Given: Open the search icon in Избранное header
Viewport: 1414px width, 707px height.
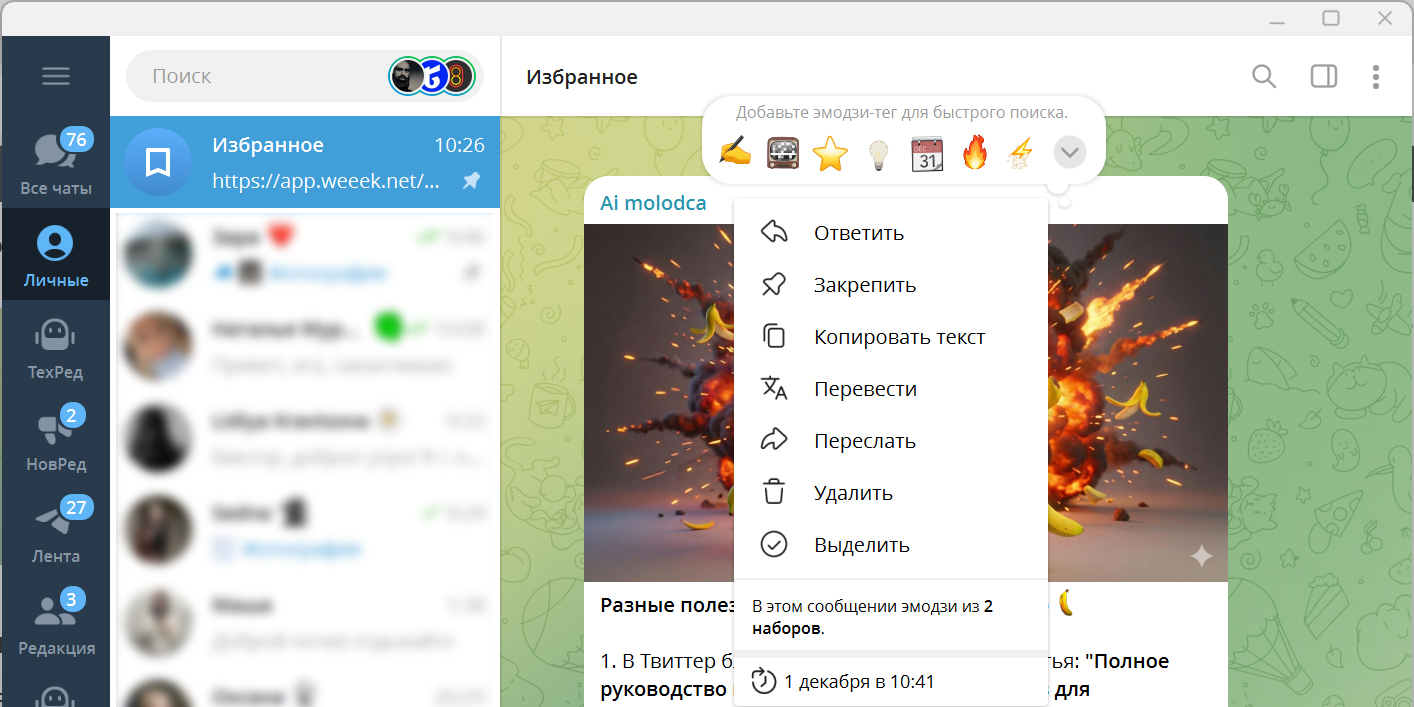Looking at the screenshot, I should [1263, 76].
